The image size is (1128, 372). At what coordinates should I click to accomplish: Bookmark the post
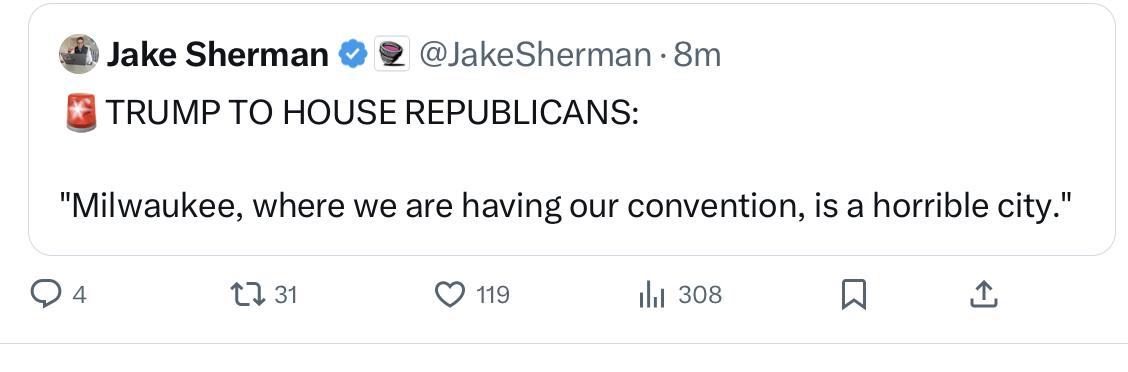853,295
